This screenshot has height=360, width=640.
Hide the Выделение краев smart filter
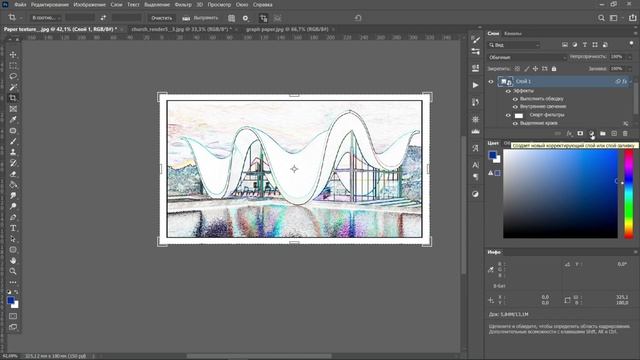click(x=515, y=123)
